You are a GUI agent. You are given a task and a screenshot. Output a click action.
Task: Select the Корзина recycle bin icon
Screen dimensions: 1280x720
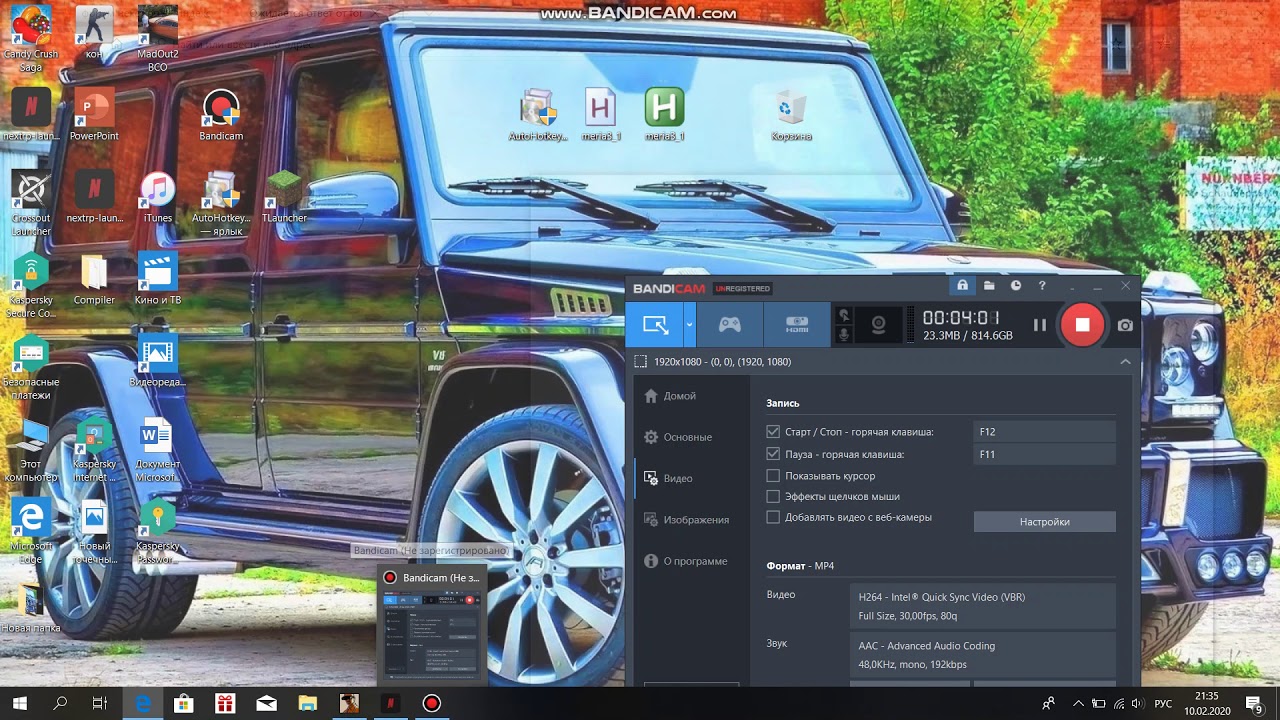pos(791,115)
